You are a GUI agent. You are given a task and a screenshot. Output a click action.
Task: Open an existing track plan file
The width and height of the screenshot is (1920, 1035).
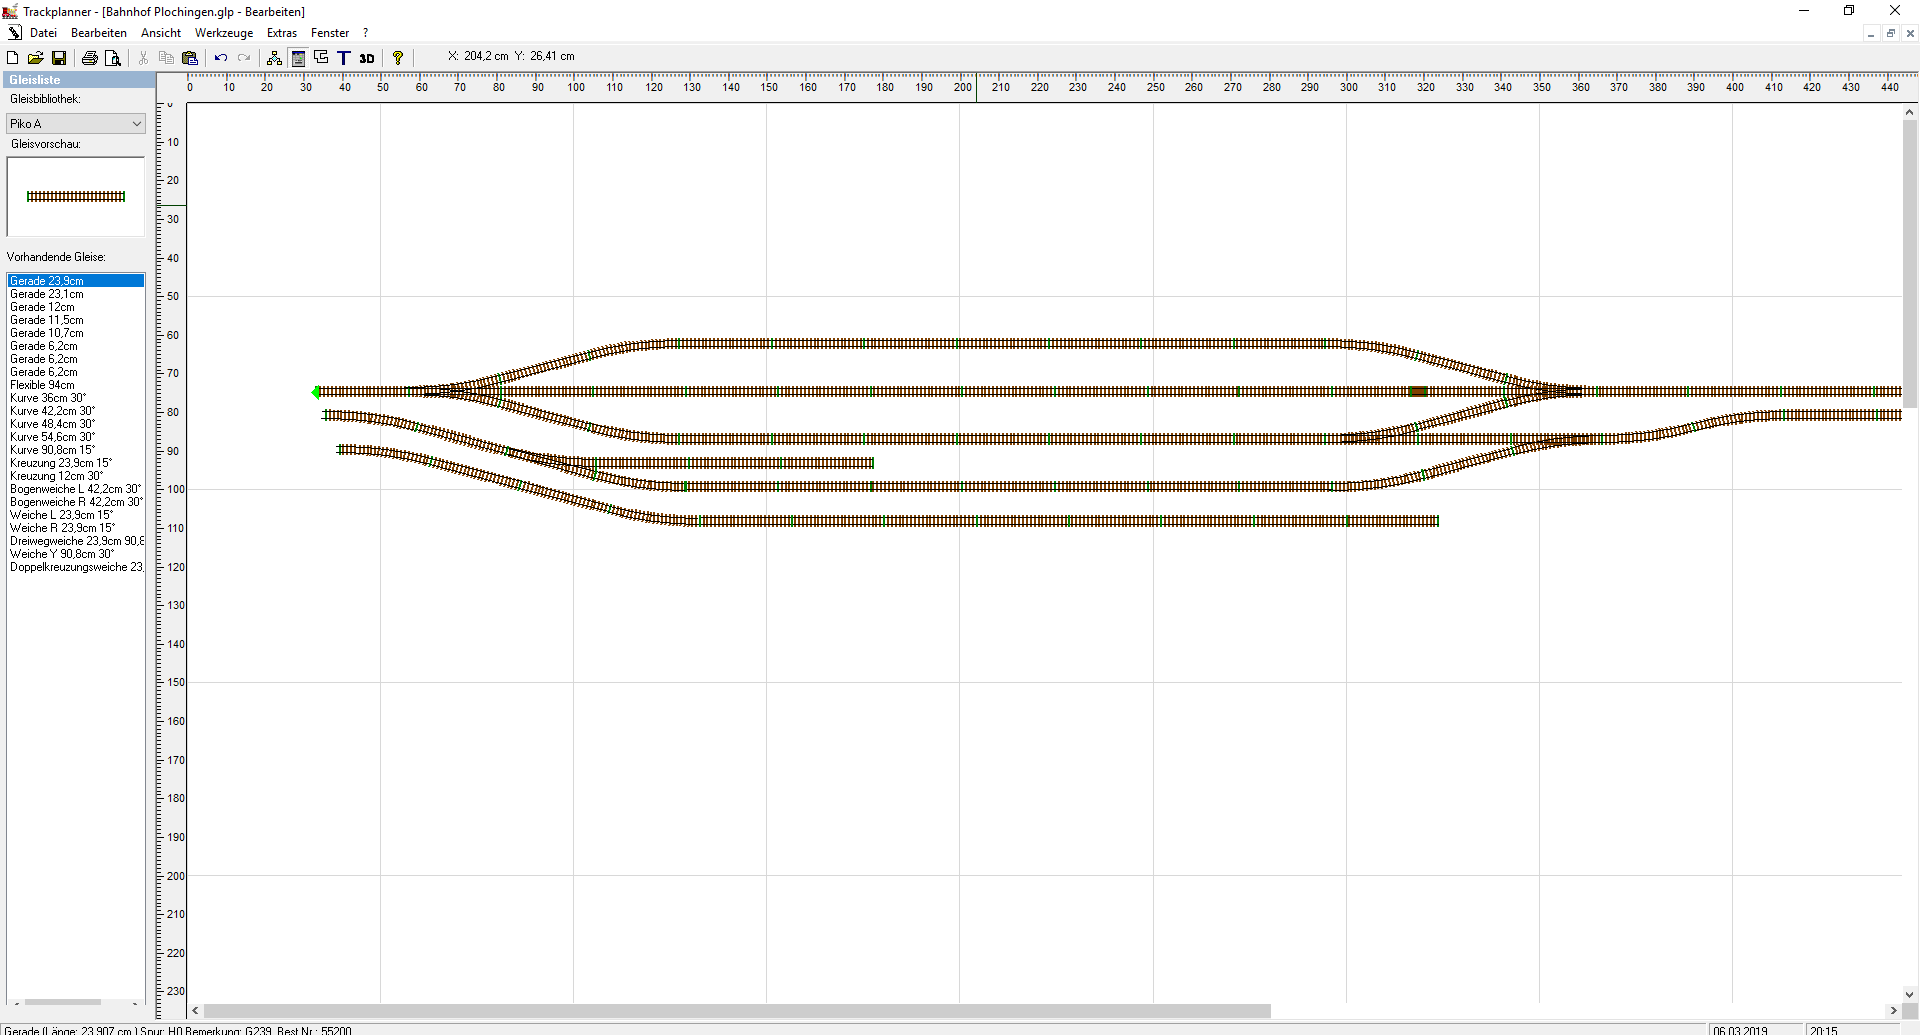(35, 58)
